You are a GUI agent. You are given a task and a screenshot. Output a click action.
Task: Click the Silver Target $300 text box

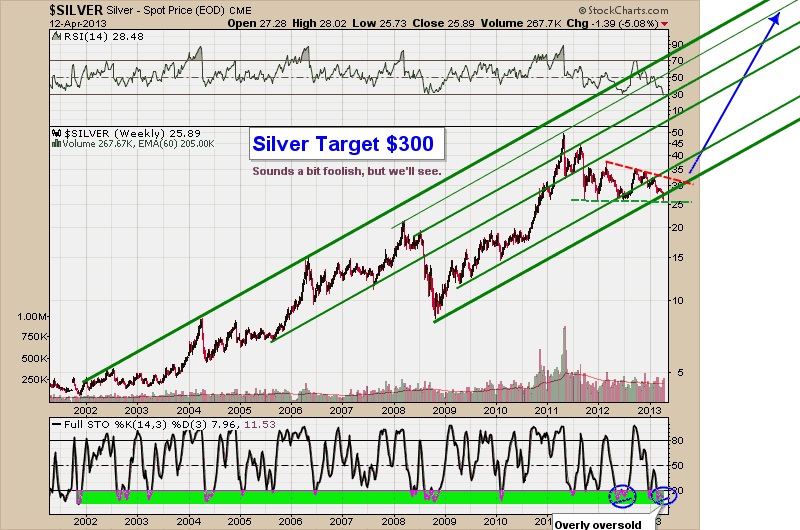[343, 144]
